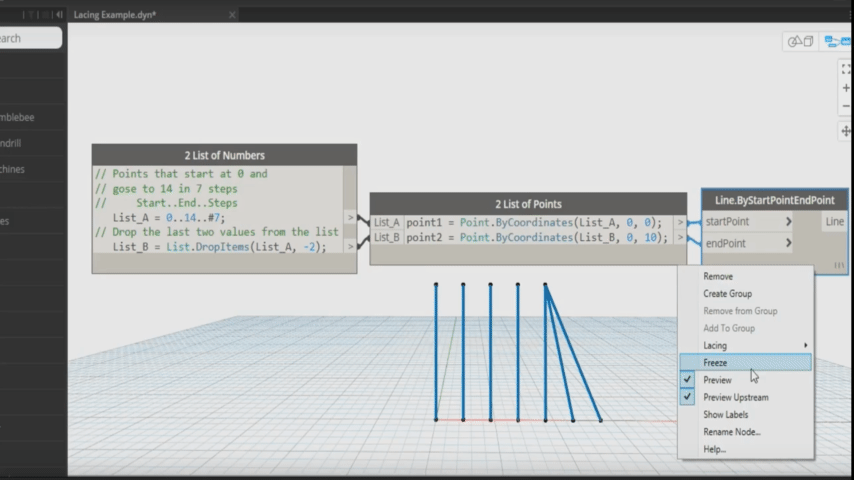Screen dimensions: 854x480
Task: Click the point1 output port arrow
Action: (680, 222)
